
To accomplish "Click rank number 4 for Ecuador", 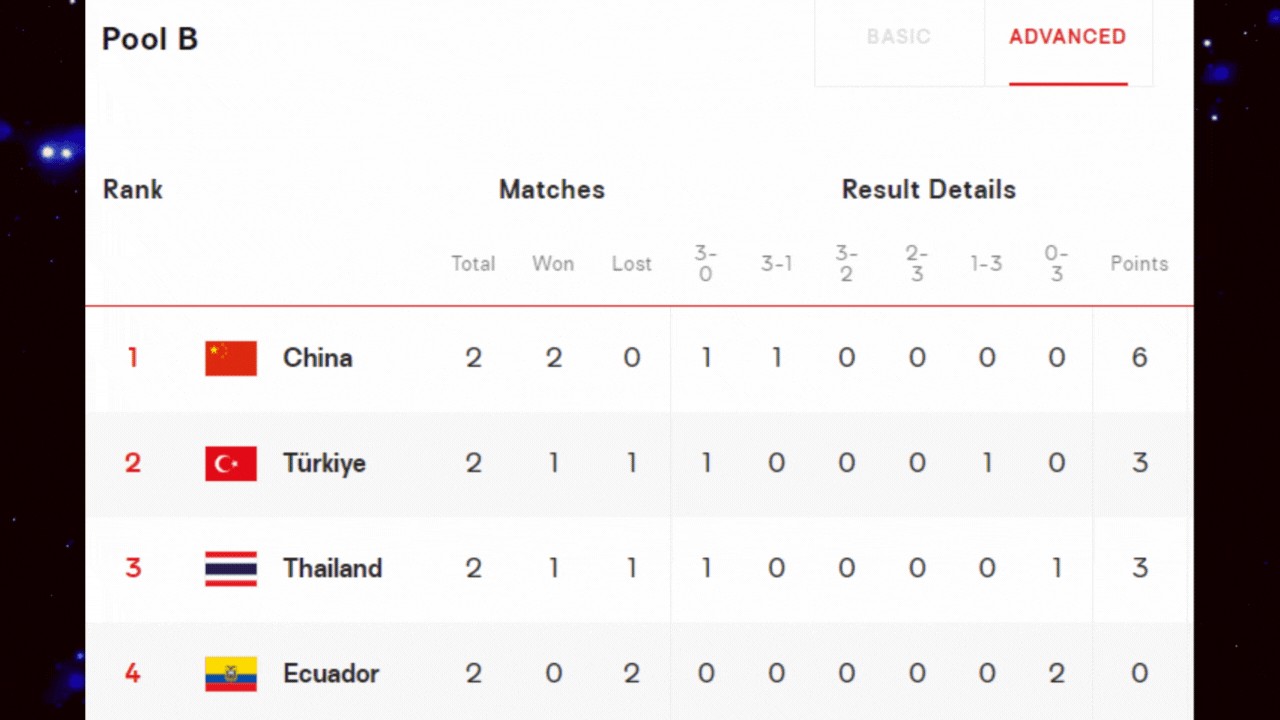I will click(x=132, y=673).
